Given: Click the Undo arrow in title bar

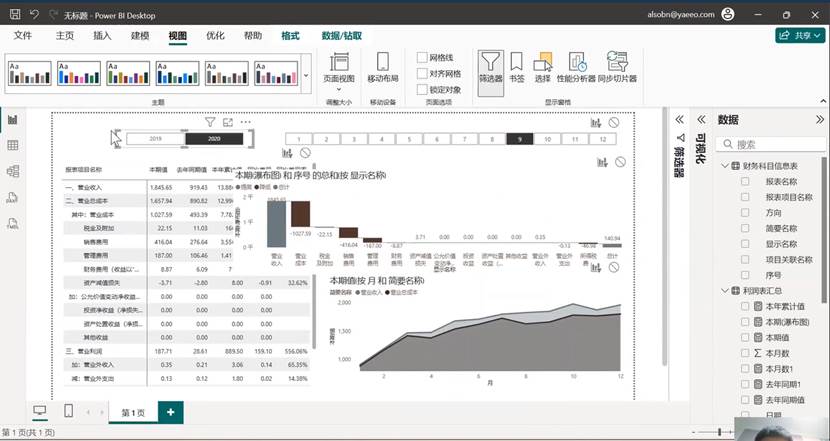Looking at the screenshot, I should (x=34, y=14).
